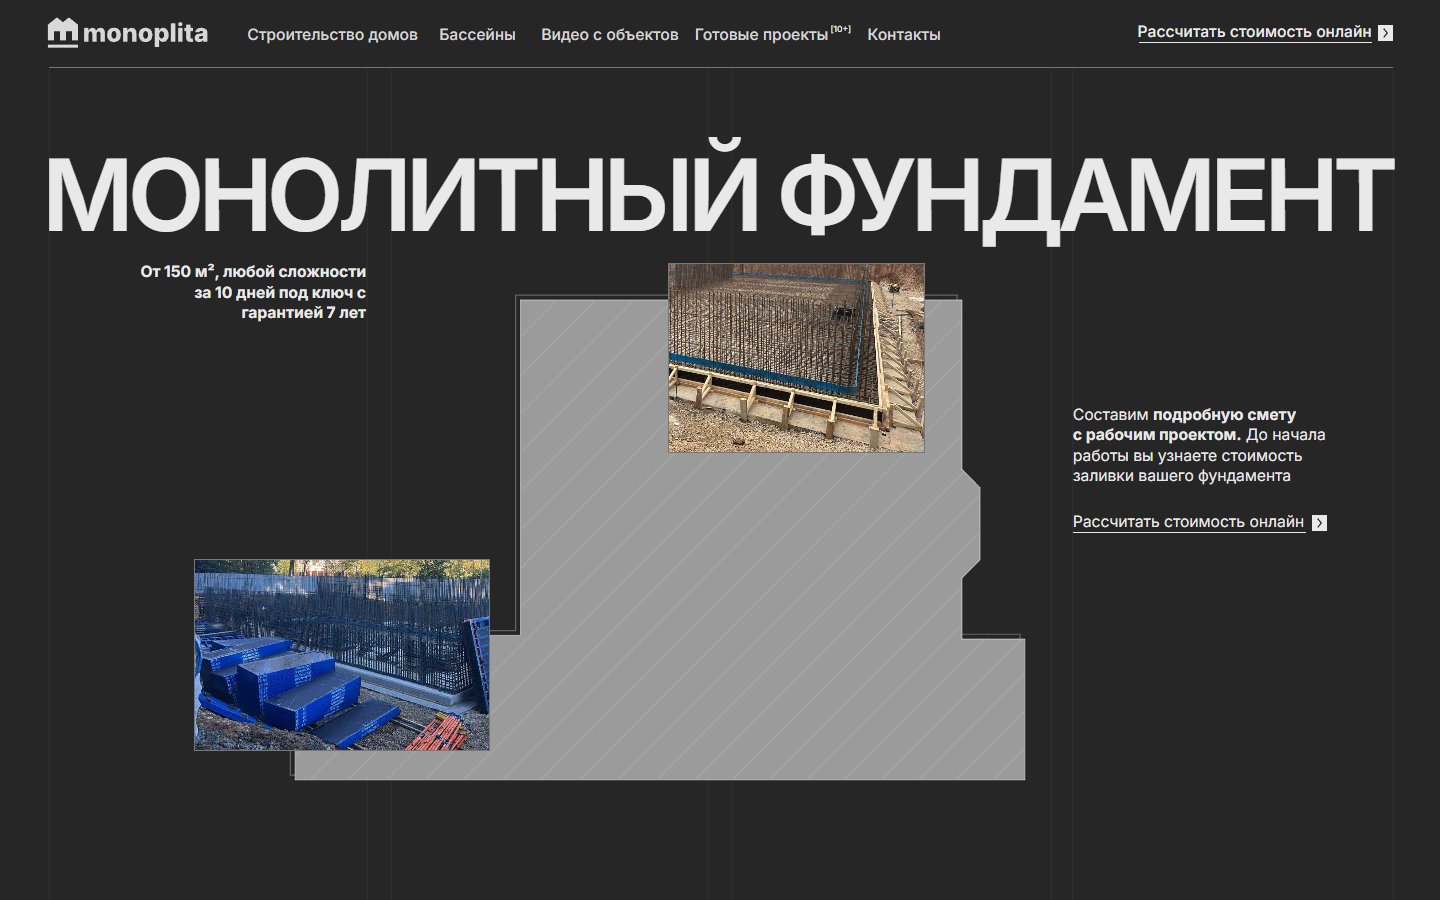This screenshot has width=1440, height=900.
Task: Go to 'Видео с объектов' page
Action: point(609,35)
